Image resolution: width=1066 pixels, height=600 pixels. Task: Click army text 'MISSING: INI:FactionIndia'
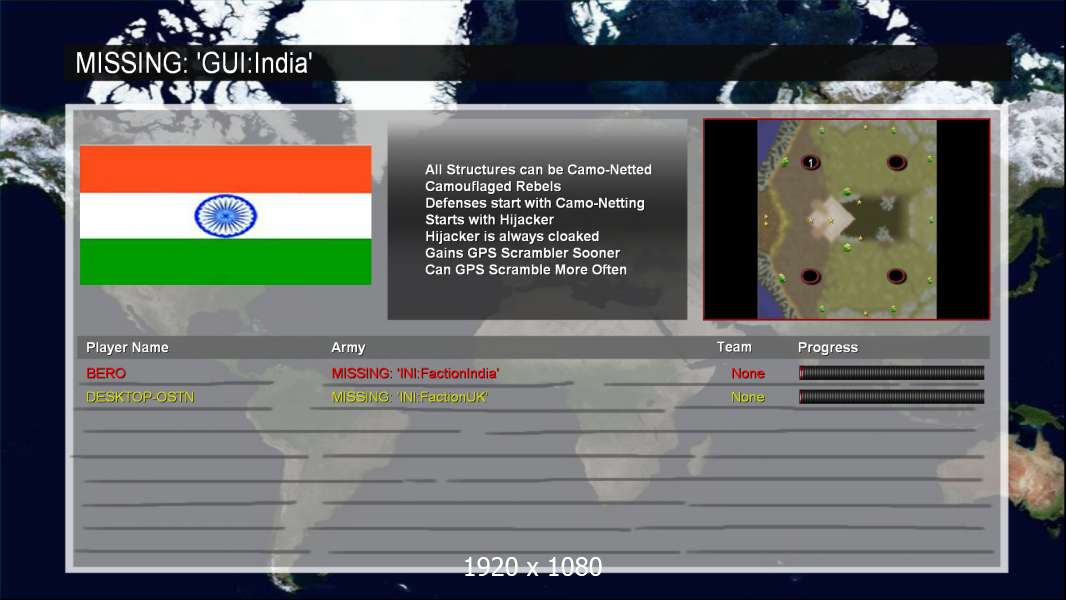pos(415,373)
